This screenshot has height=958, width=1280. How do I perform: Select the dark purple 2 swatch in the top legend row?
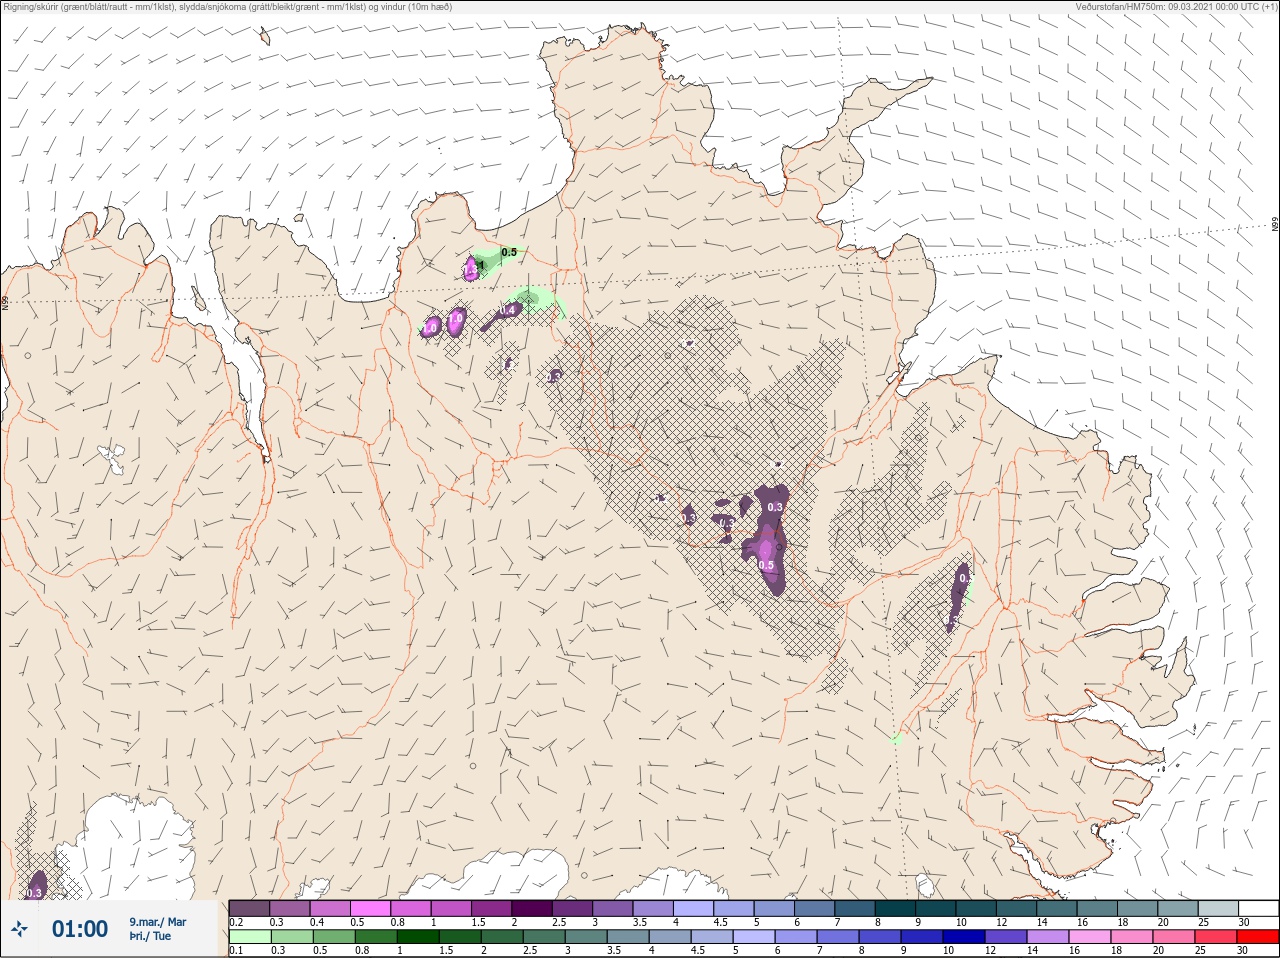pos(532,908)
